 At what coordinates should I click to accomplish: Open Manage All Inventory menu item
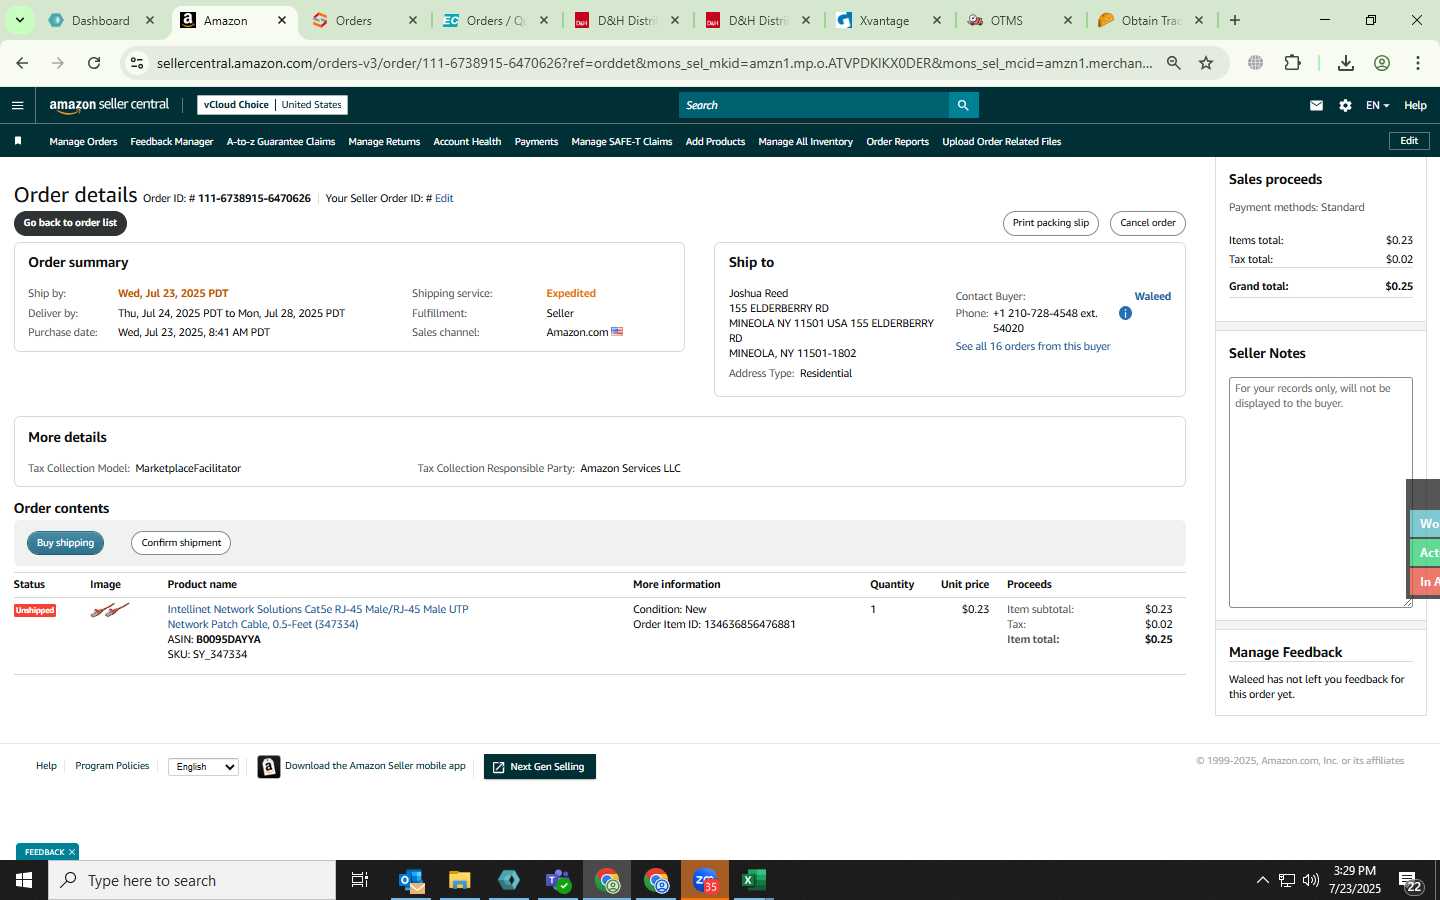point(805,142)
